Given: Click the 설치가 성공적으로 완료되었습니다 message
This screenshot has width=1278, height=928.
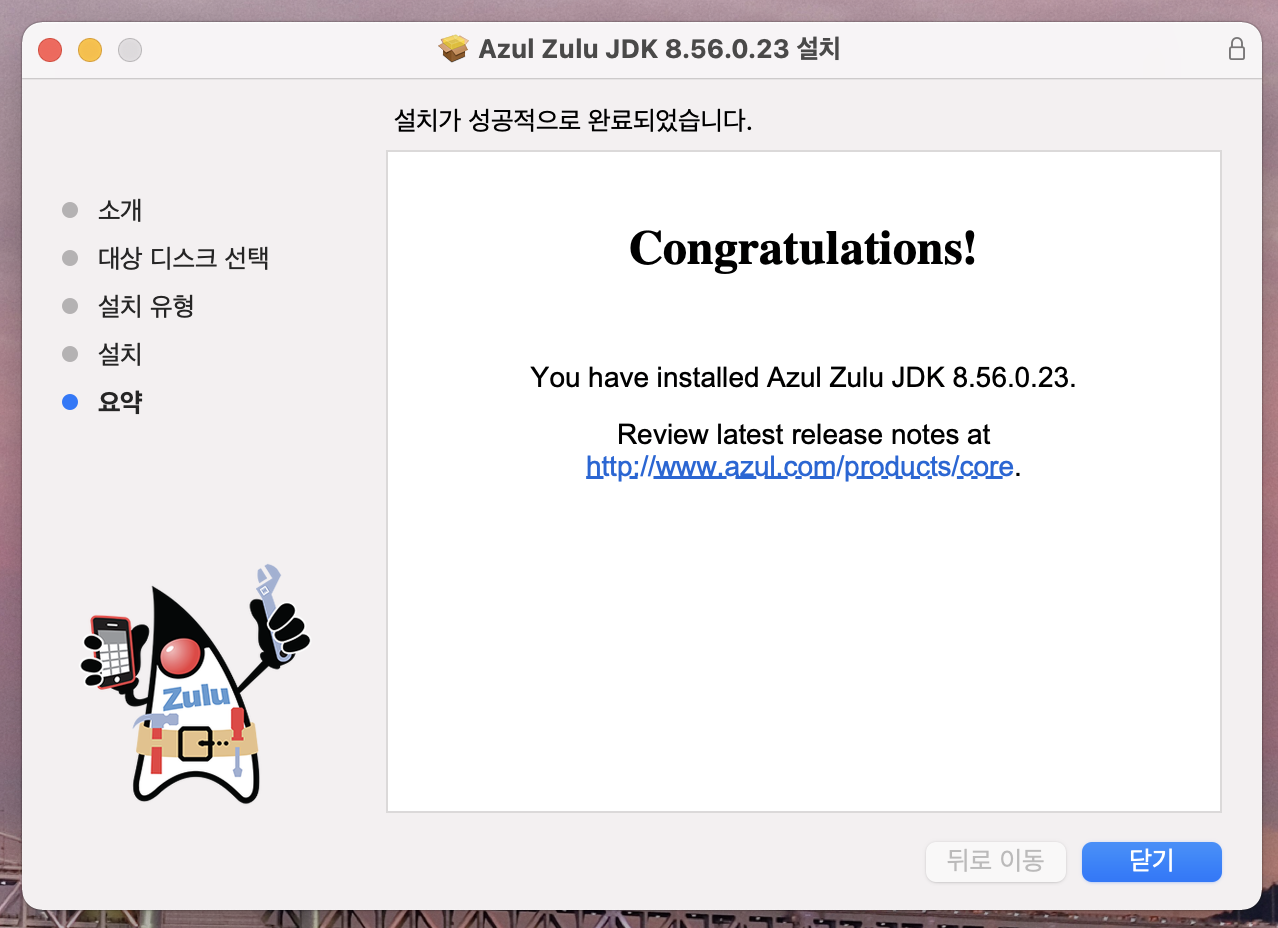Looking at the screenshot, I should 573,122.
